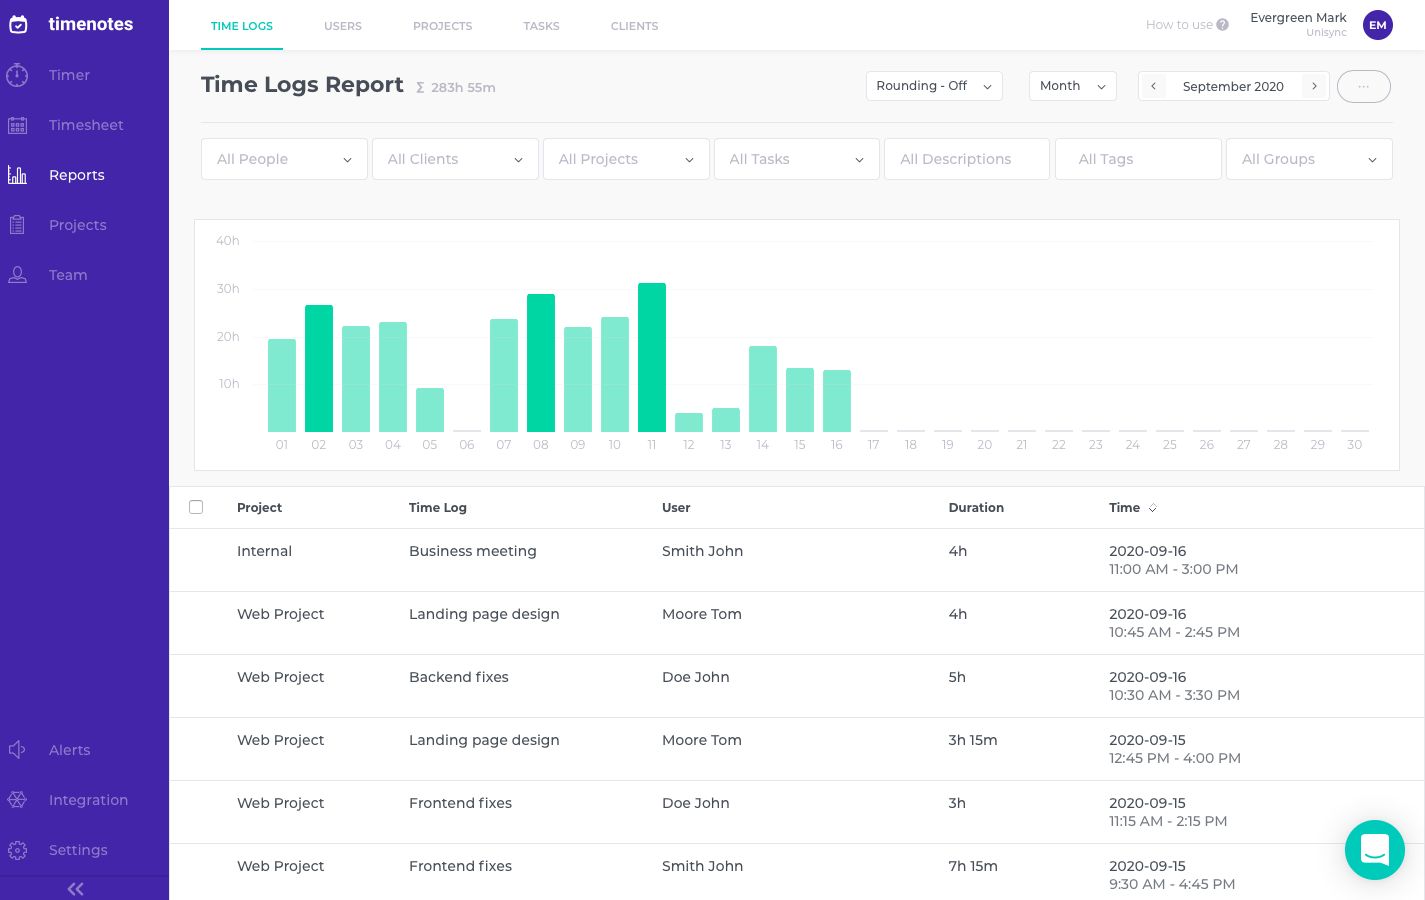Open the Settings gear icon
This screenshot has height=900, width=1425.
[17, 850]
